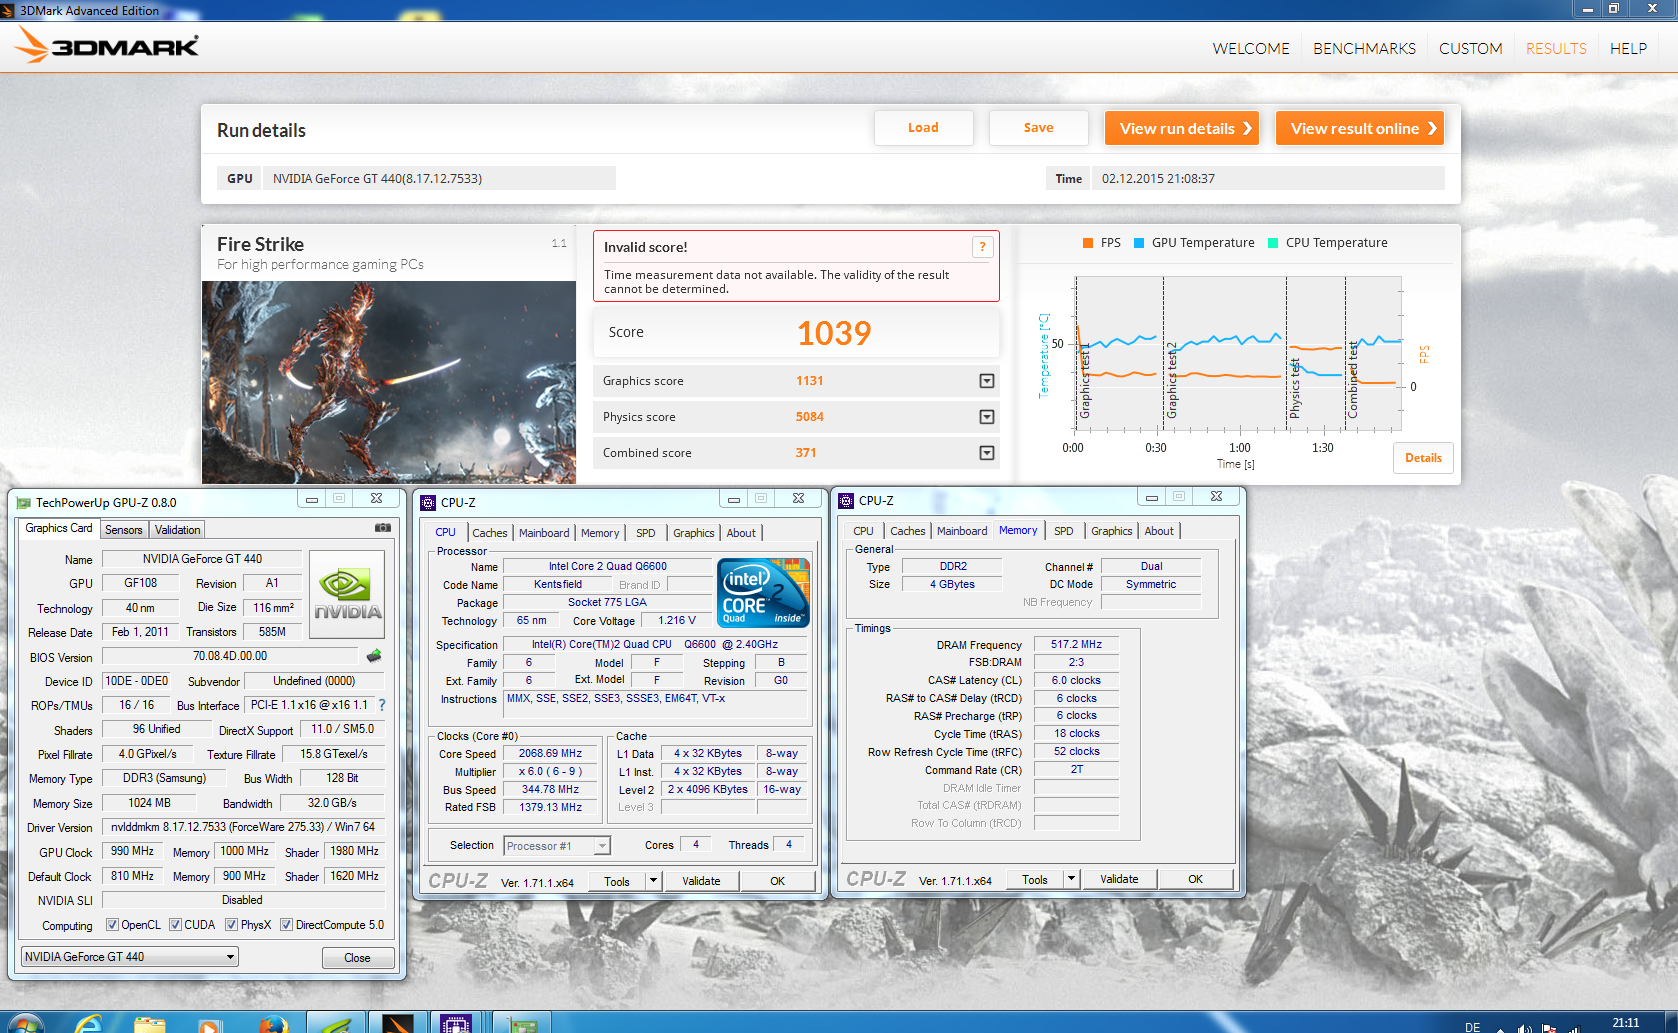Click Validate in CPU-Z Memory window
The height and width of the screenshot is (1033, 1678).
pyautogui.click(x=1119, y=879)
